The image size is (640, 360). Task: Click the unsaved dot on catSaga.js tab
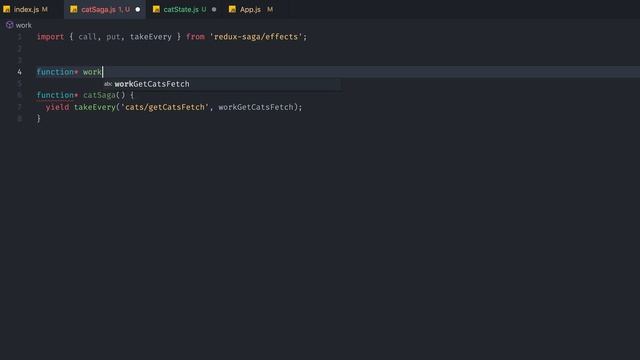138,9
